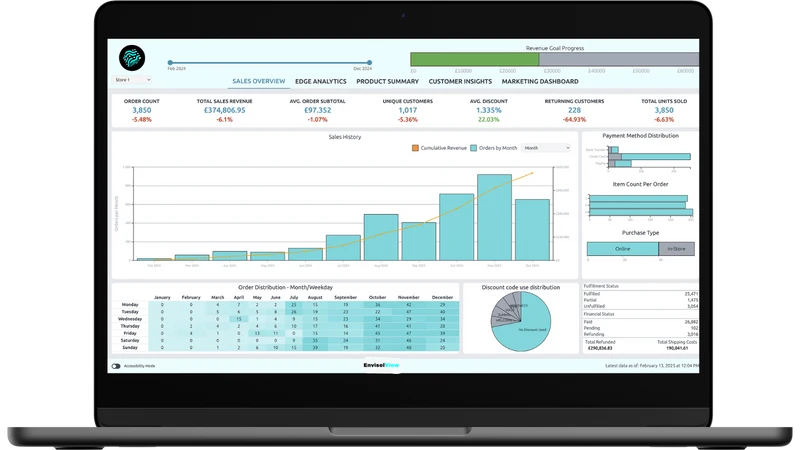Click the Total Refunded amount
This screenshot has height=450, width=800.
click(x=600, y=348)
